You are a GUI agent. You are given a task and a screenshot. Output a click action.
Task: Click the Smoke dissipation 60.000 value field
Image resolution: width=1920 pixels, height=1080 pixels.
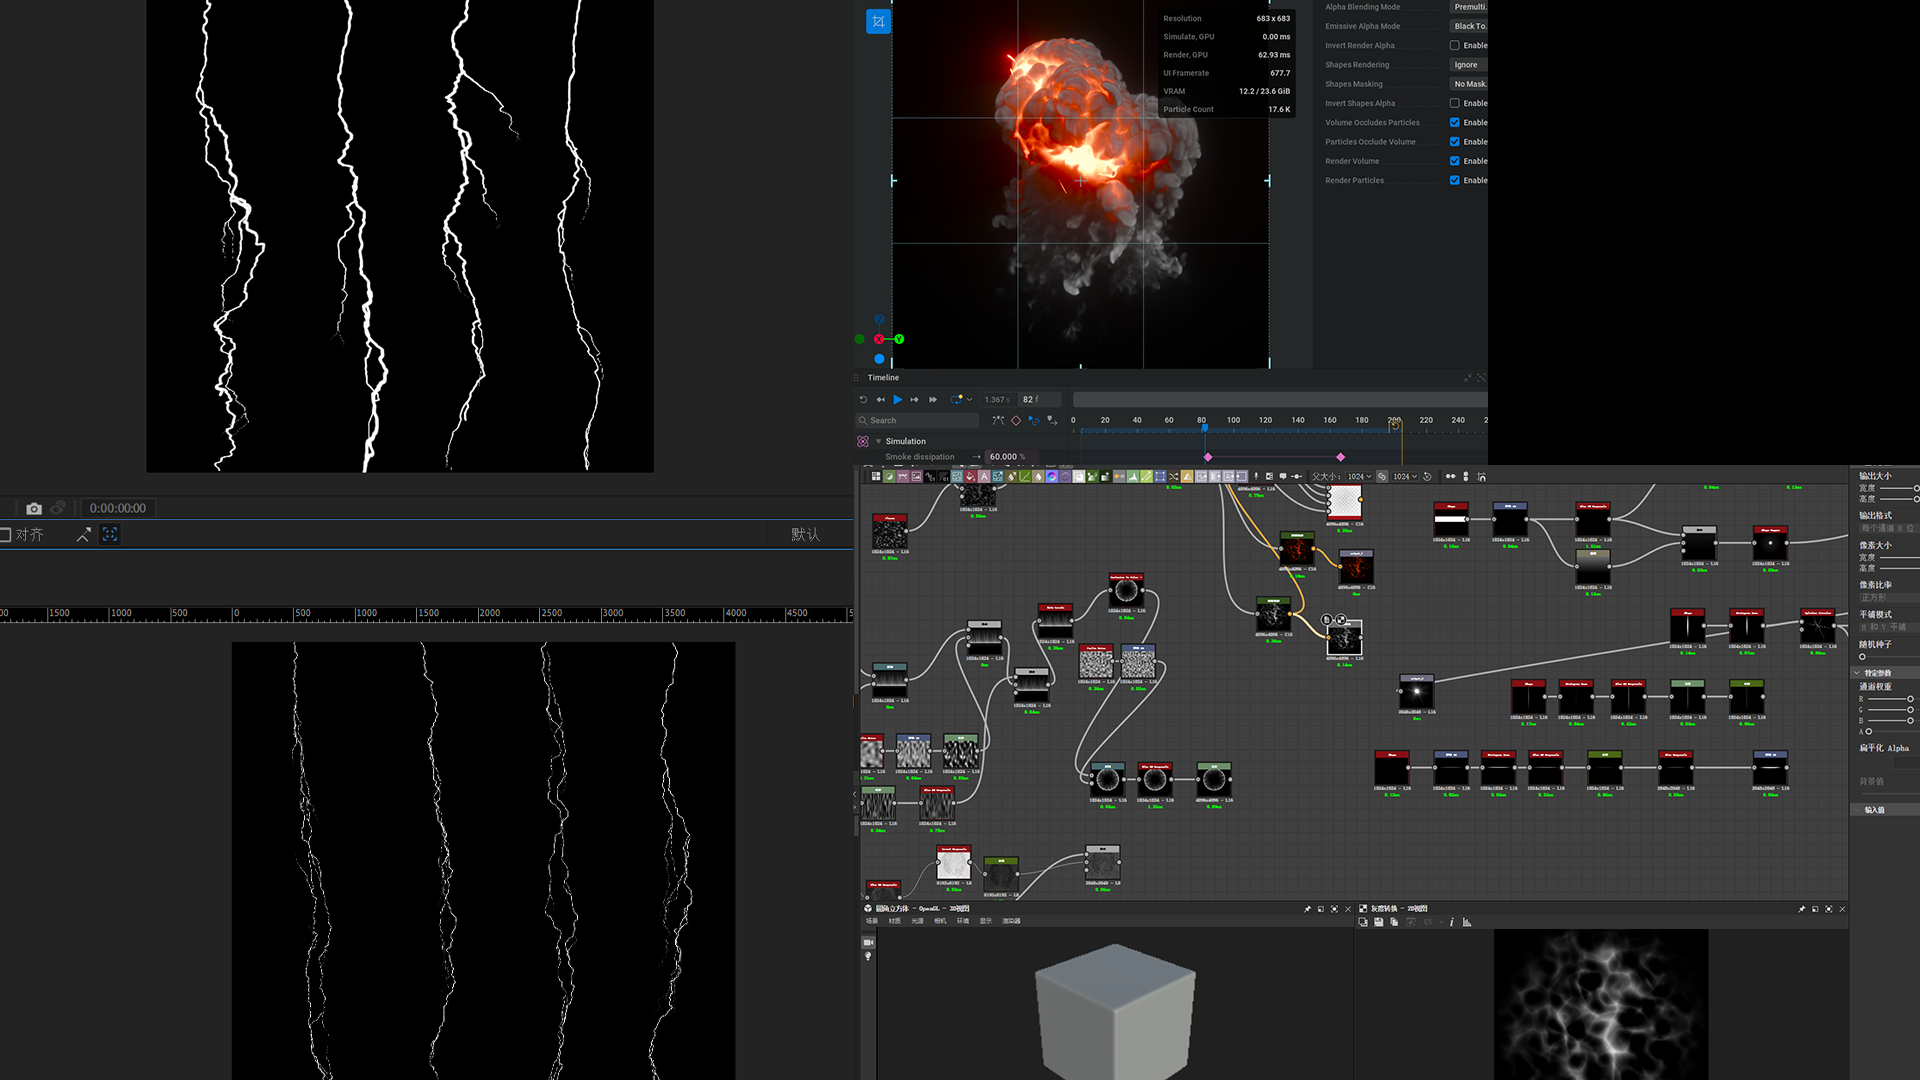tap(1005, 457)
